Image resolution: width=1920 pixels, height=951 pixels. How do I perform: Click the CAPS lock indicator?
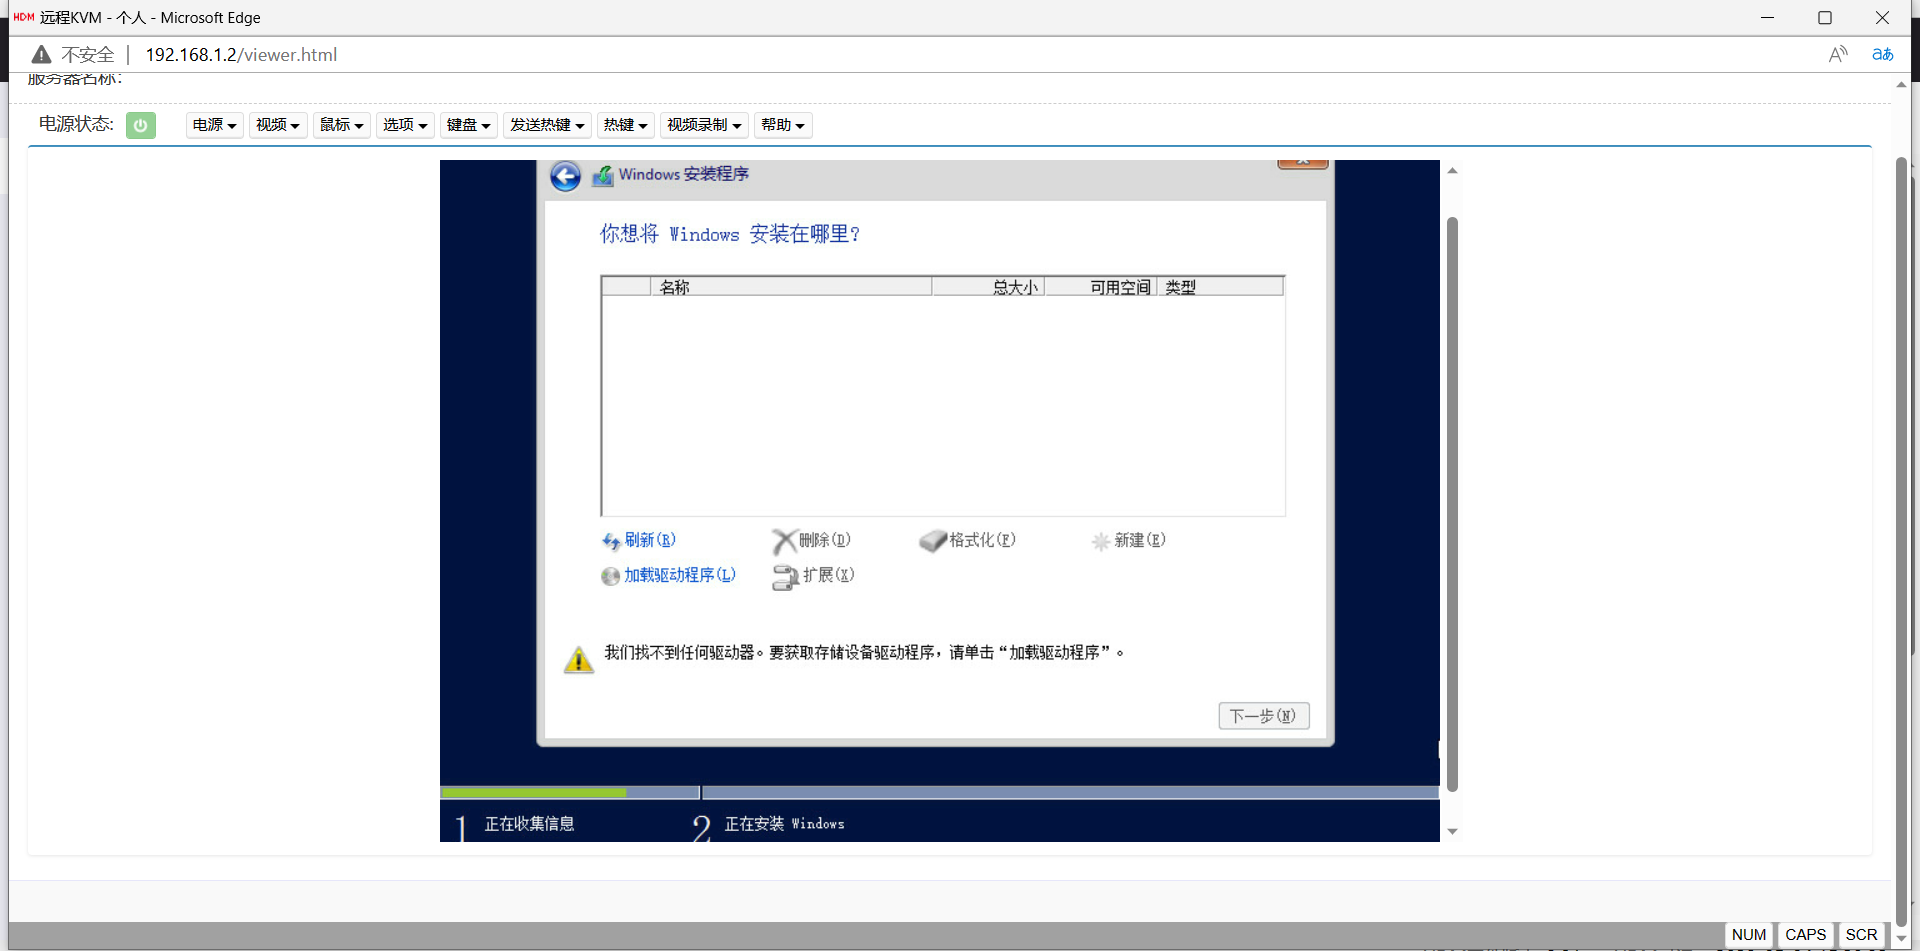click(1806, 935)
